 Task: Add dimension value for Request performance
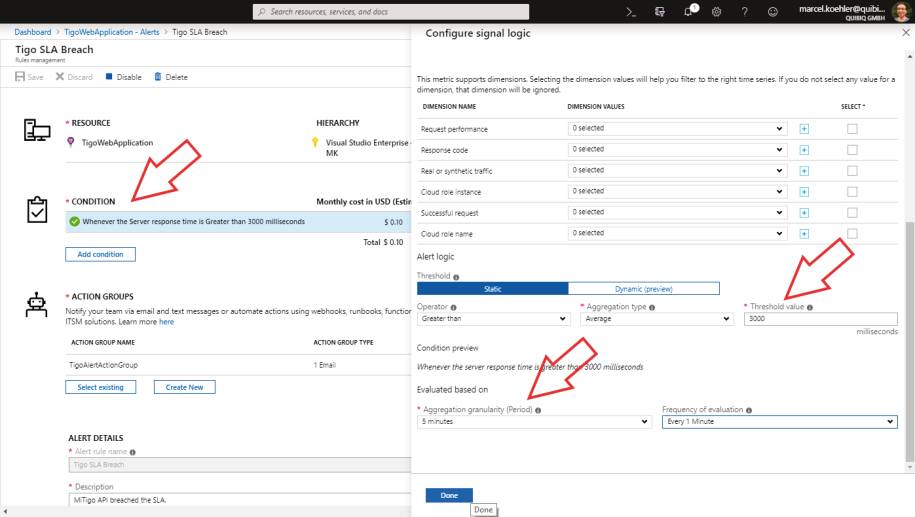pos(804,129)
